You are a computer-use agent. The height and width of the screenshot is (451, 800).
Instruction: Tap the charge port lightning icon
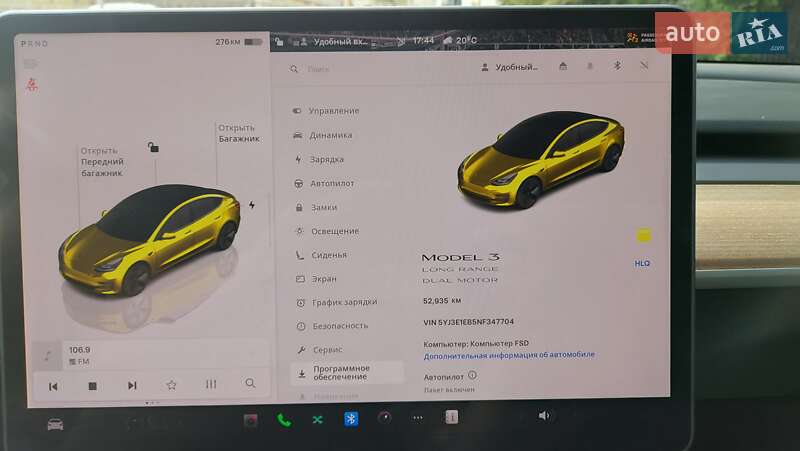(x=252, y=205)
